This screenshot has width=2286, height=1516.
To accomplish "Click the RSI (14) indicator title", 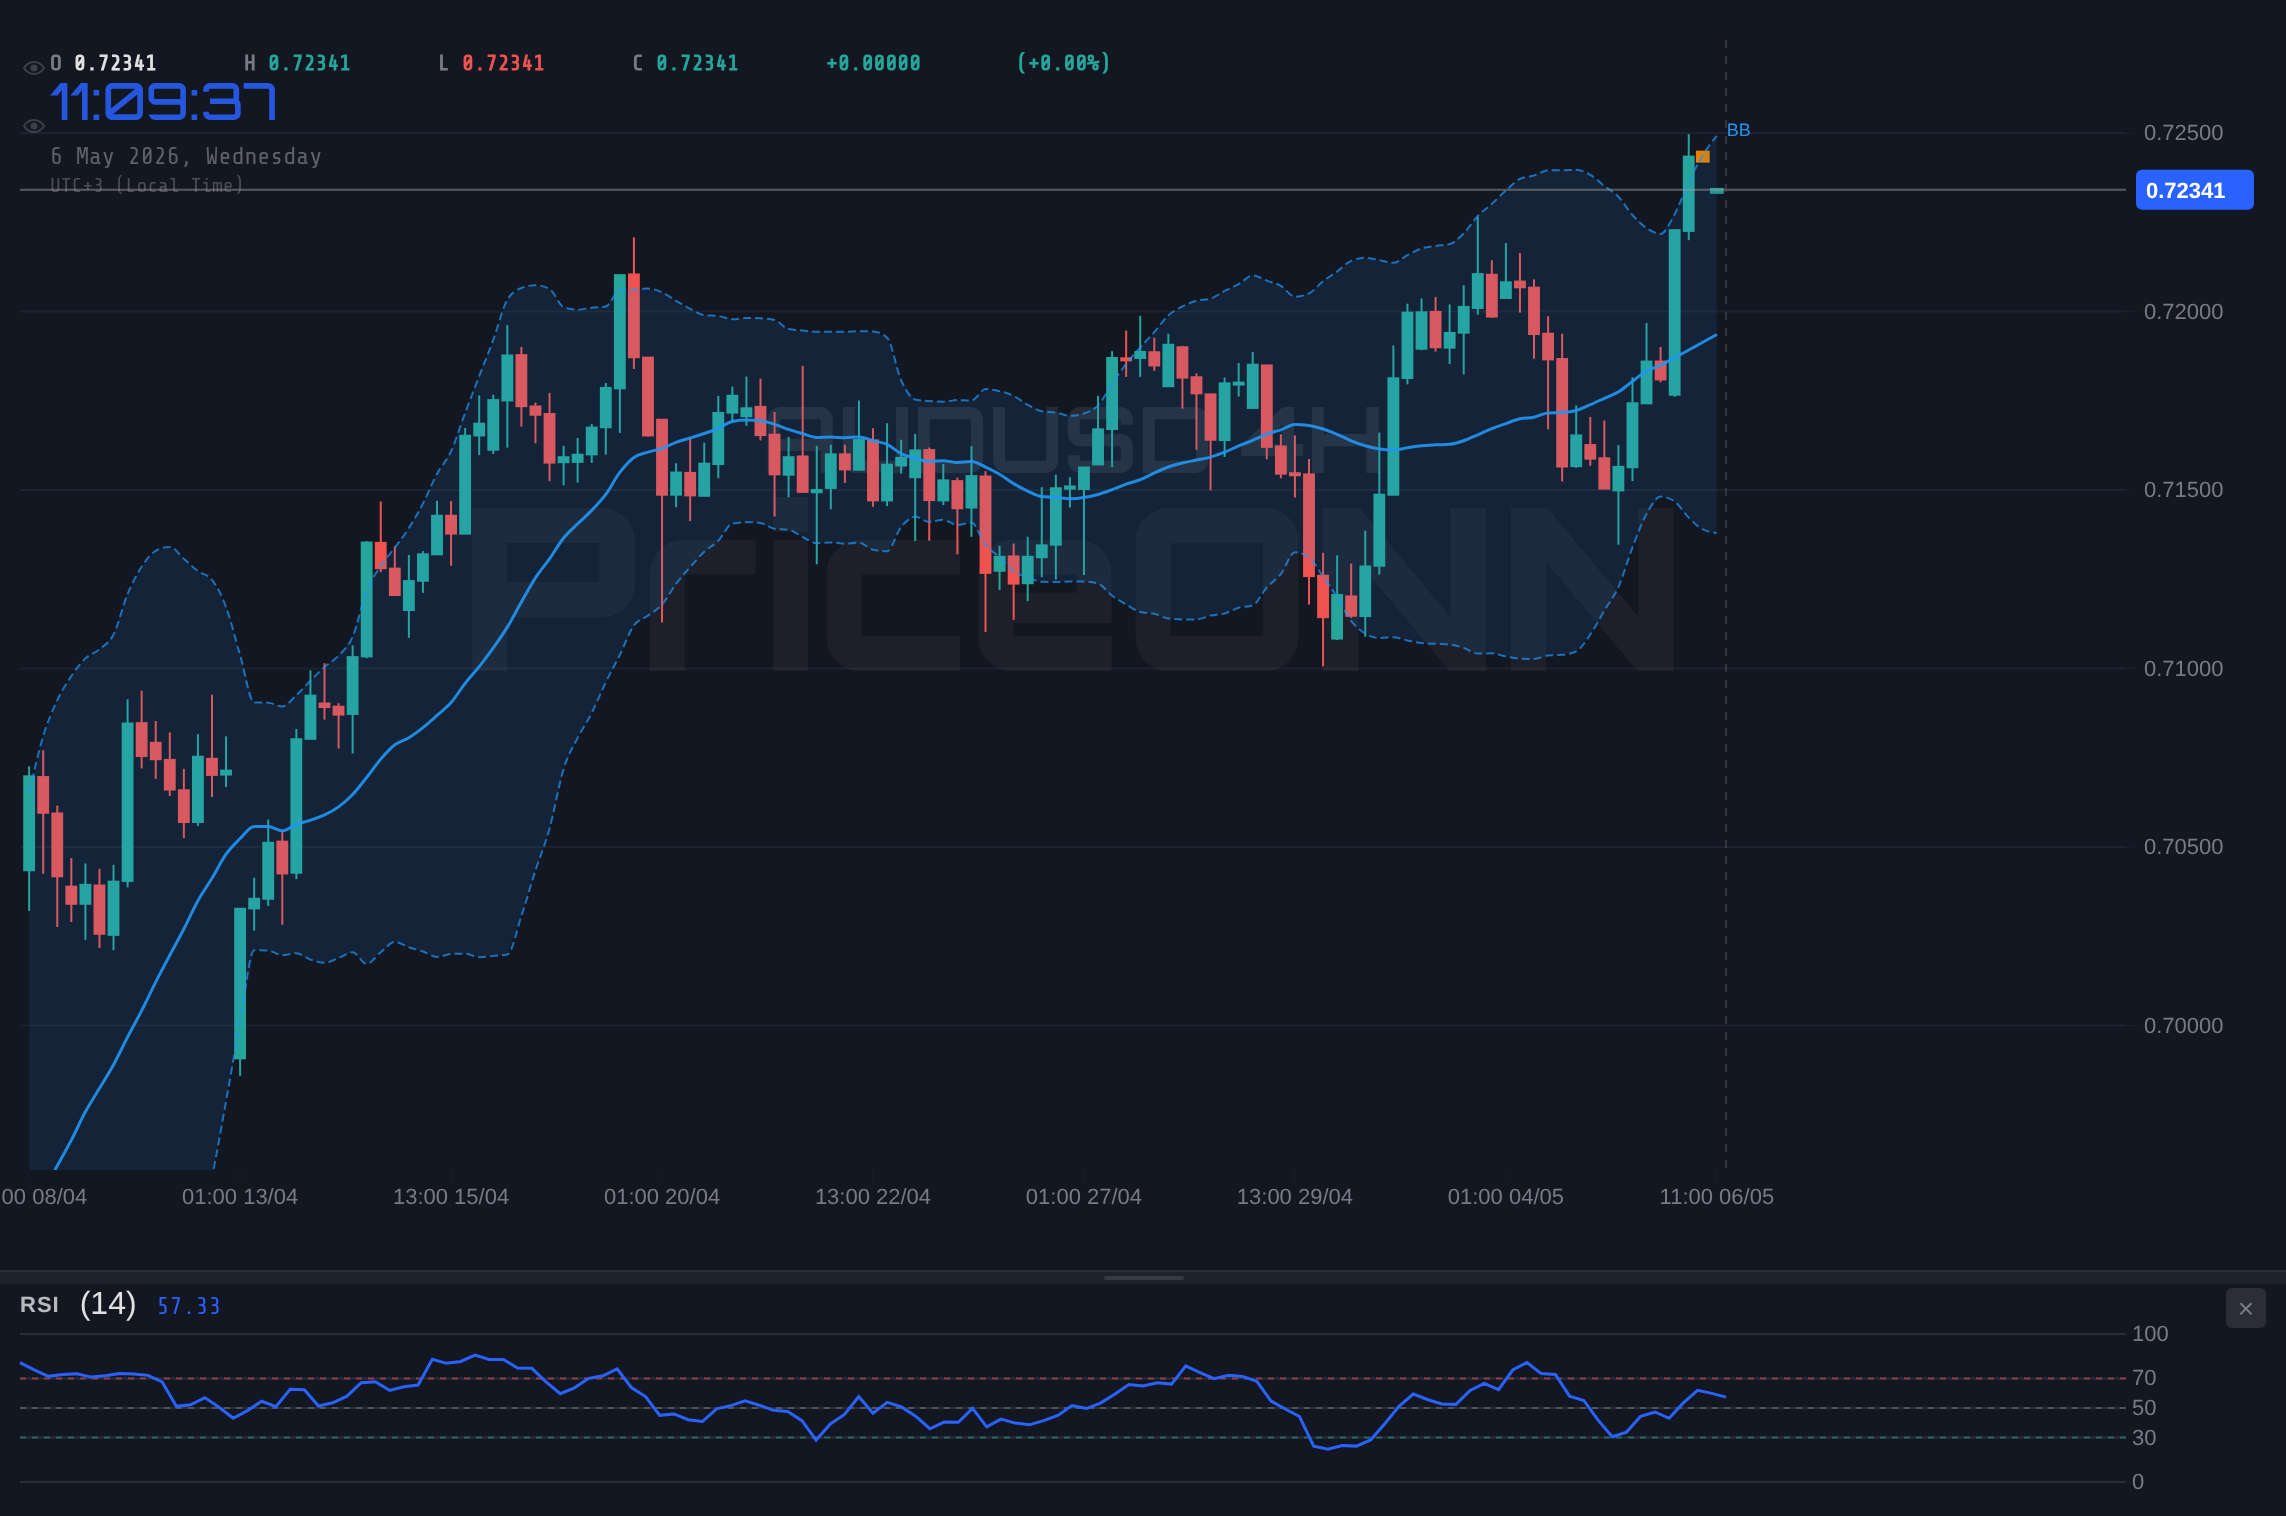I will pyautogui.click(x=78, y=1304).
